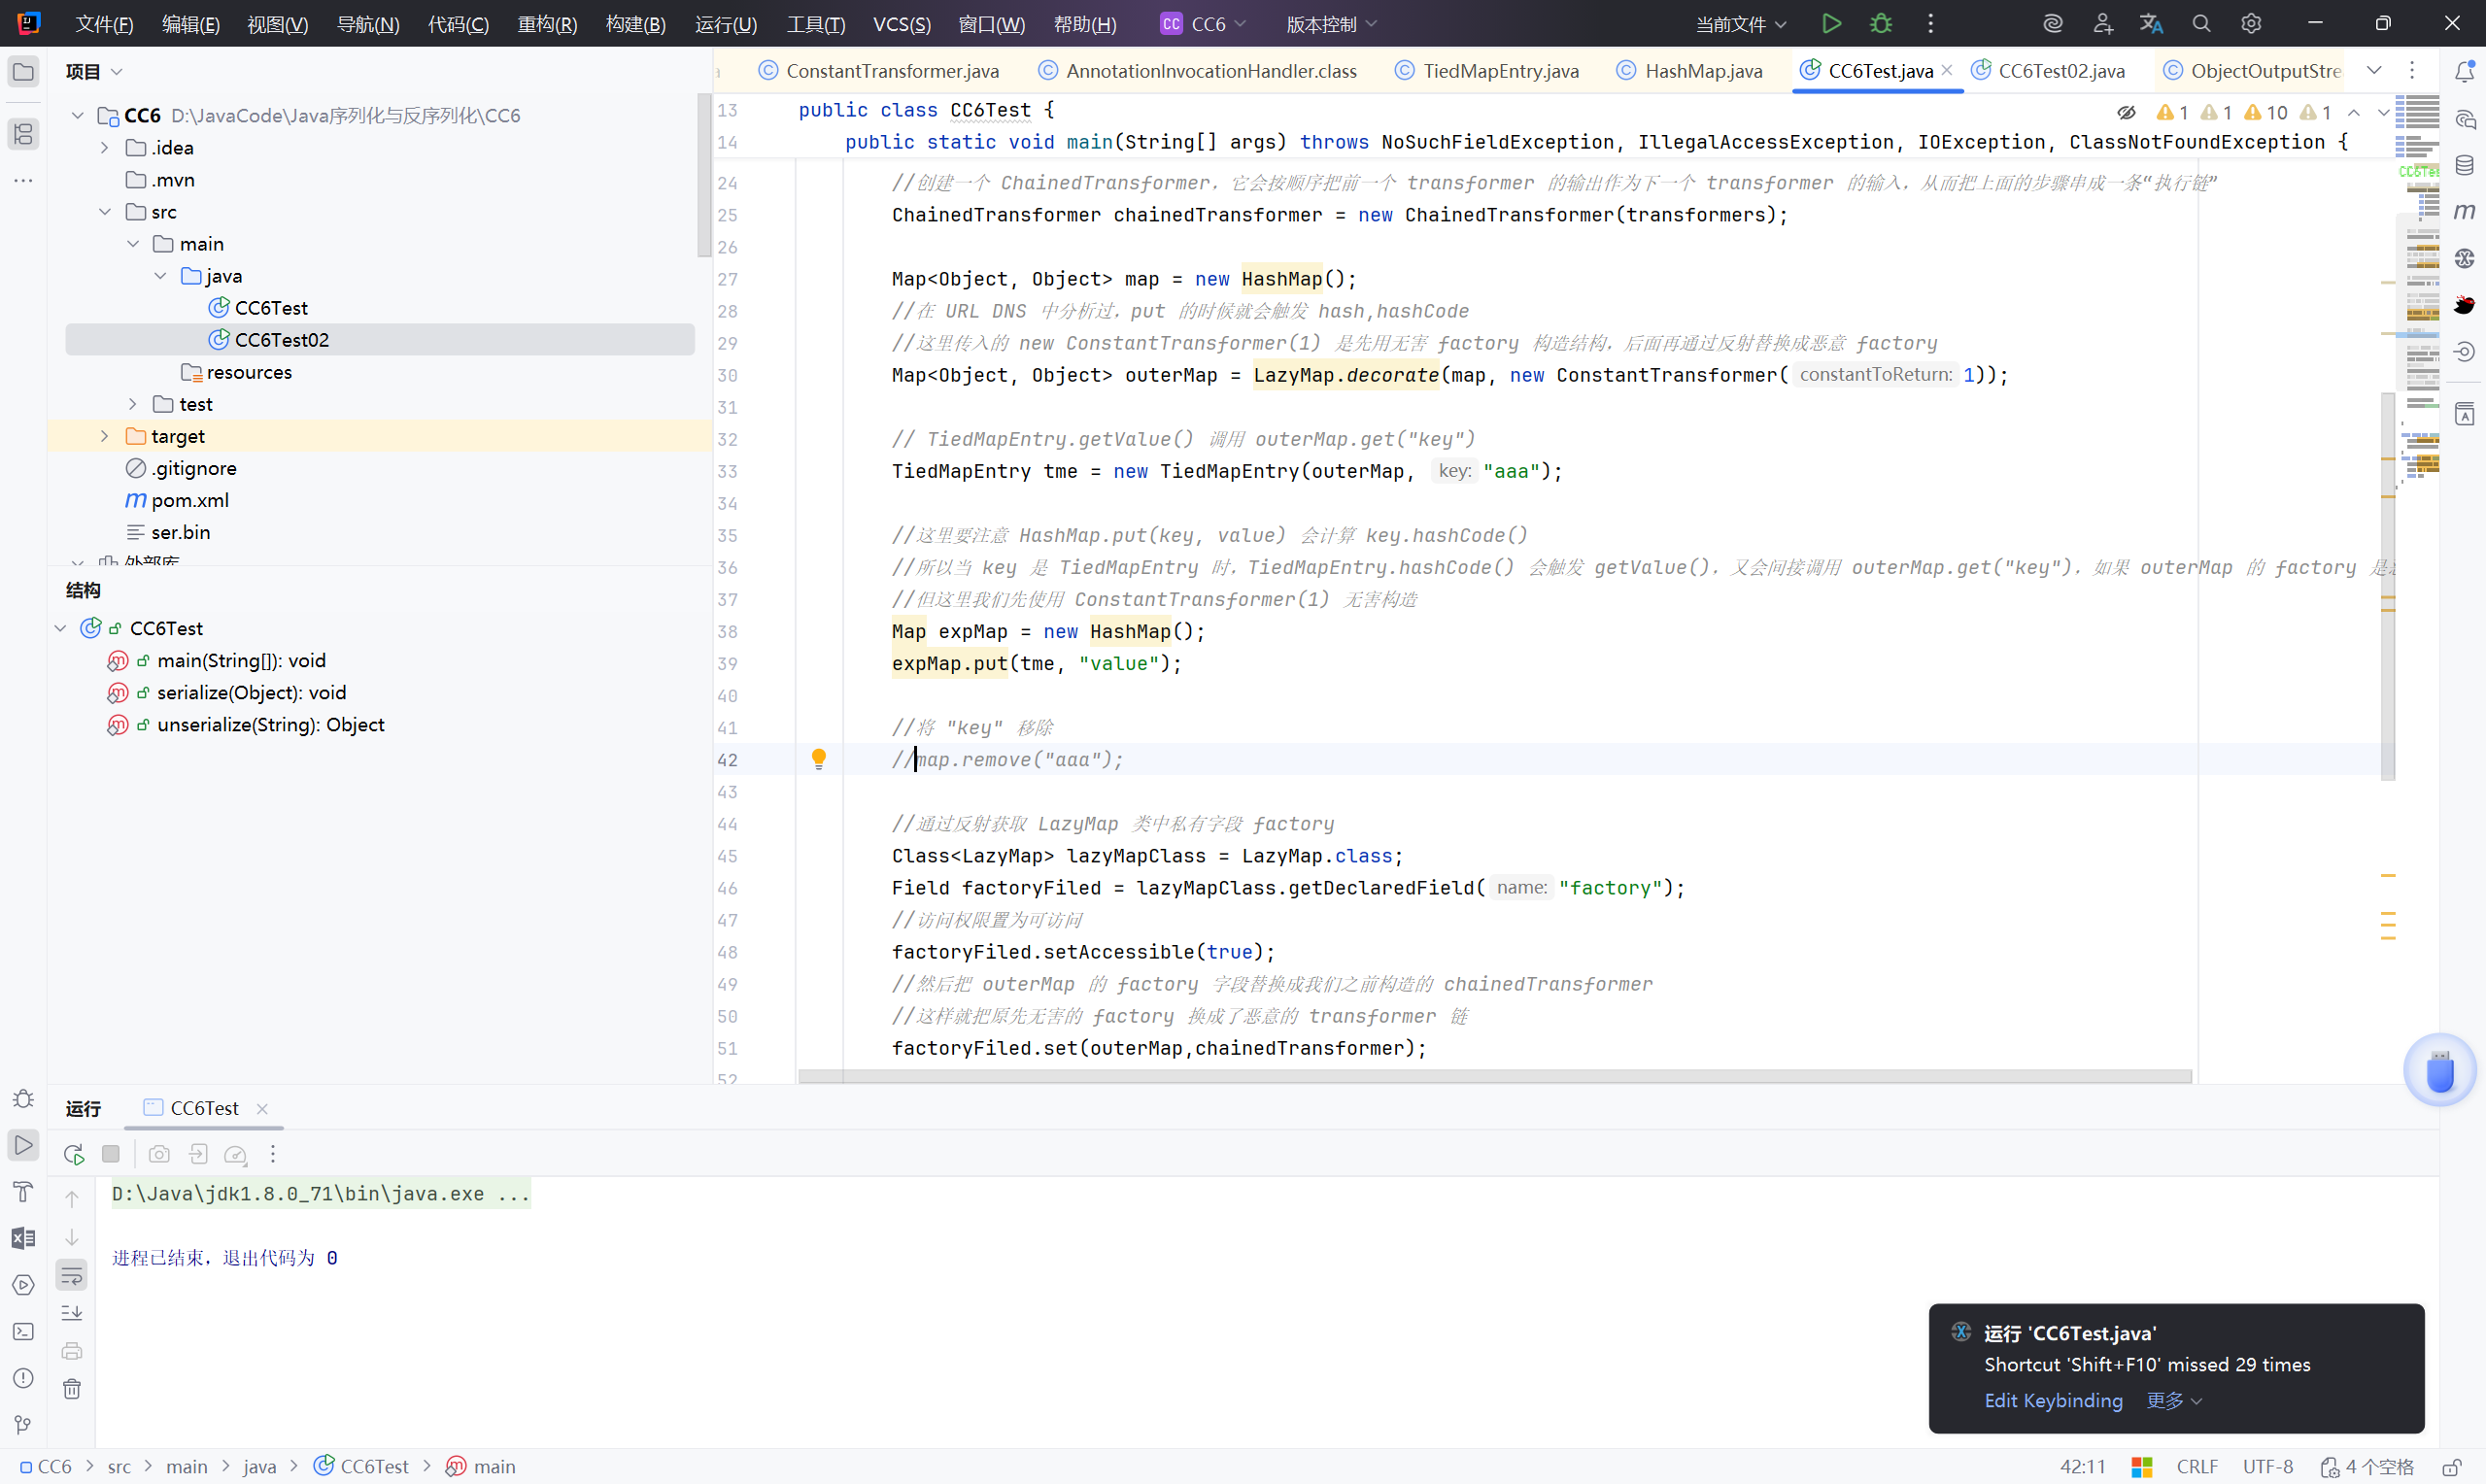Click the Debug bug icon in toolbar

(x=1881, y=24)
